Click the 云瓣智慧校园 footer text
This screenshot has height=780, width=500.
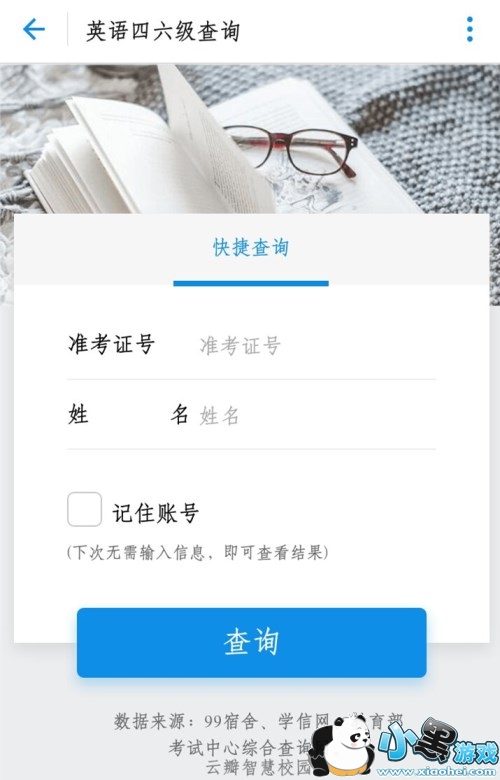258,766
